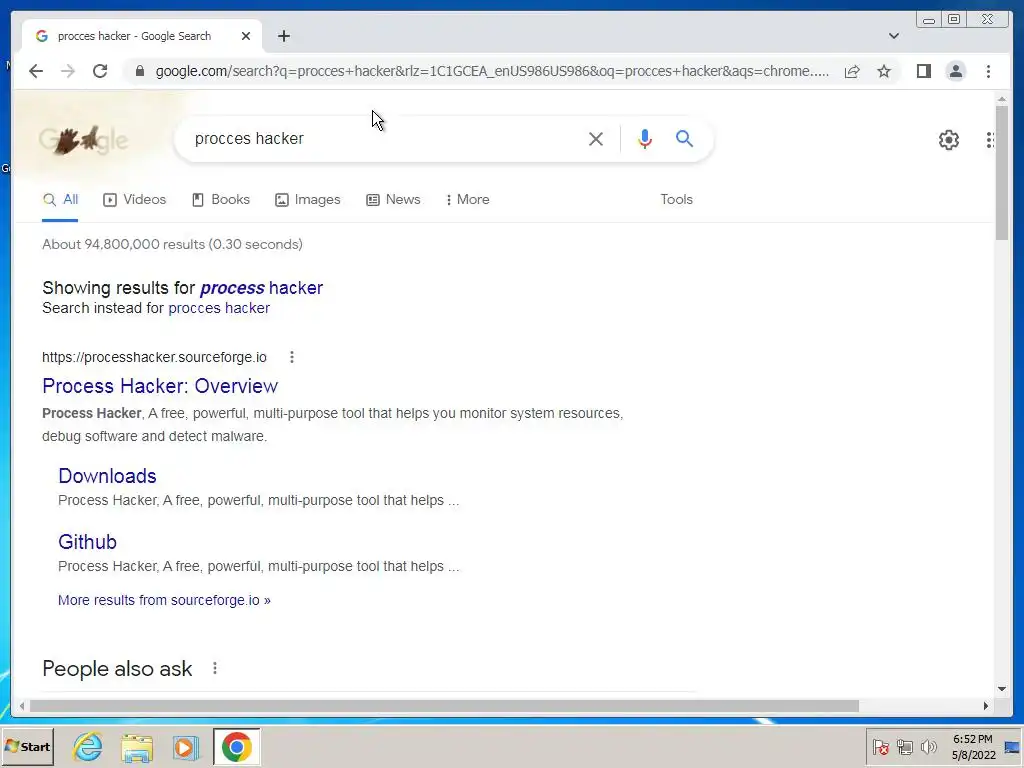Click horizontal scrollbar right arrow

[986, 706]
